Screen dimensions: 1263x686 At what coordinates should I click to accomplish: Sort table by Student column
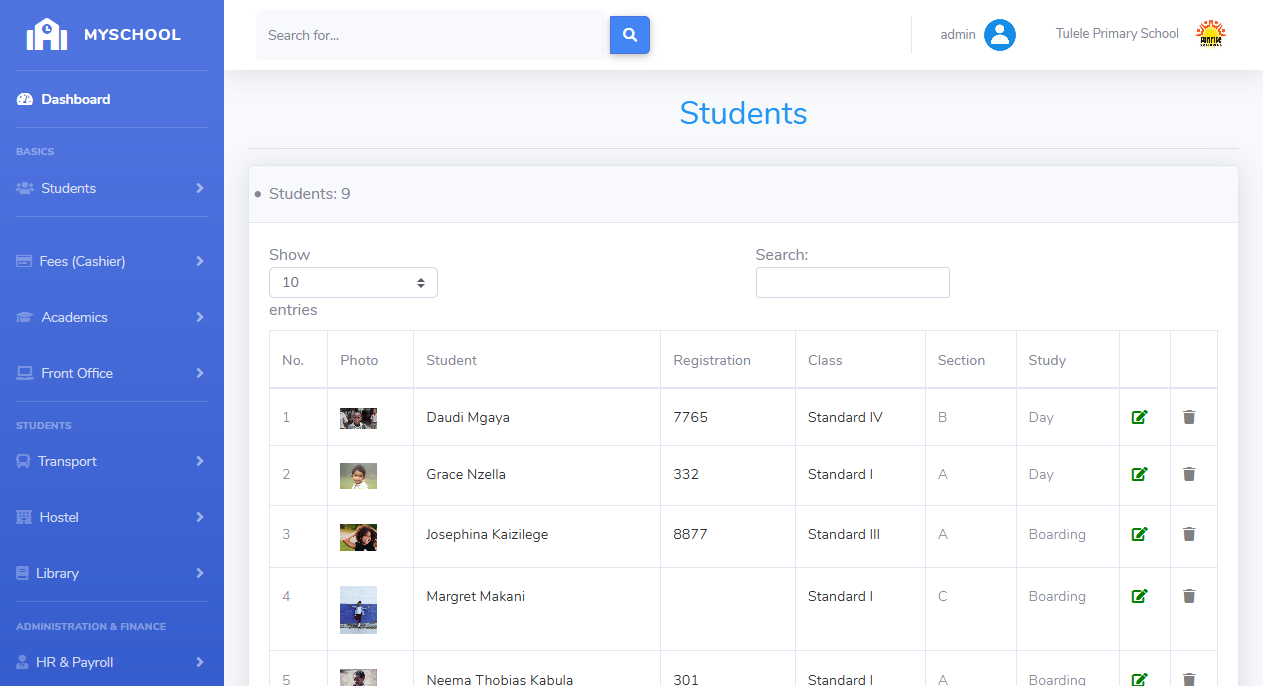(537, 360)
